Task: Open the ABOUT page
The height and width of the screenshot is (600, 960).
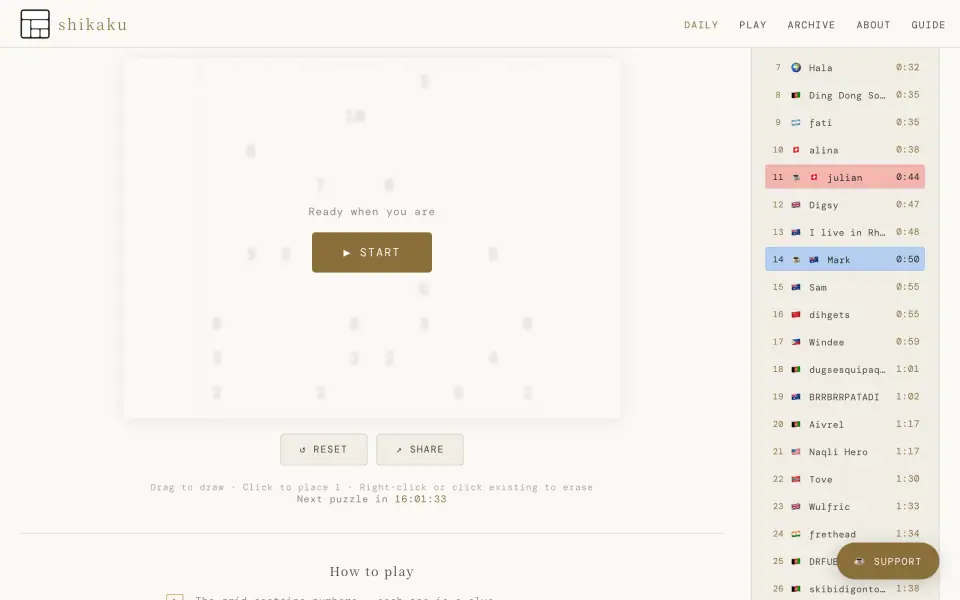Action: point(873,25)
